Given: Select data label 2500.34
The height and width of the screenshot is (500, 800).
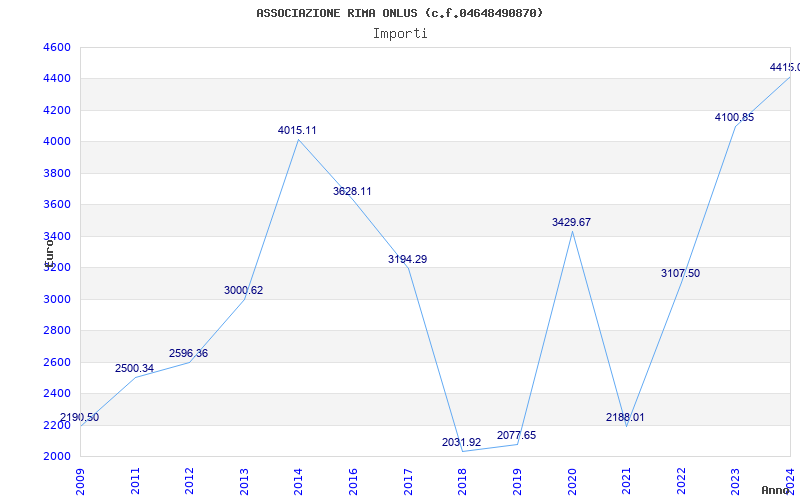Looking at the screenshot, I should pyautogui.click(x=134, y=368).
